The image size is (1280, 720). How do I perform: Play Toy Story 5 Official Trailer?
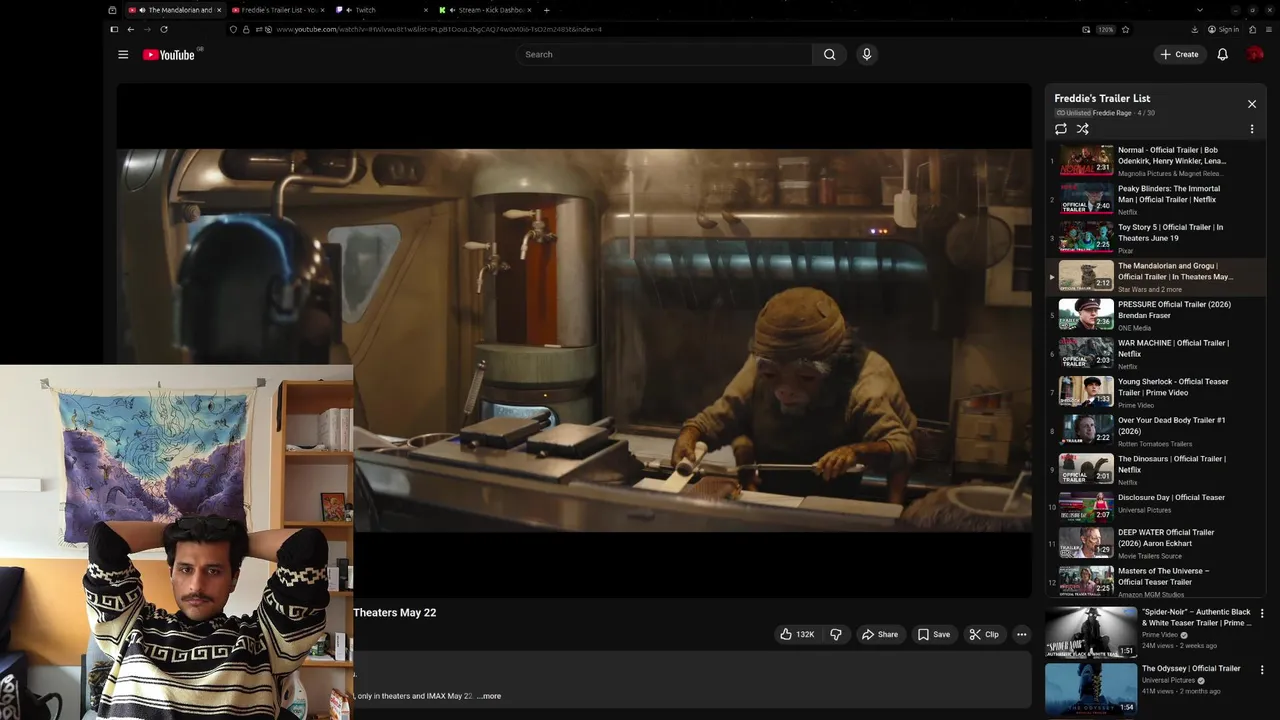point(1155,238)
